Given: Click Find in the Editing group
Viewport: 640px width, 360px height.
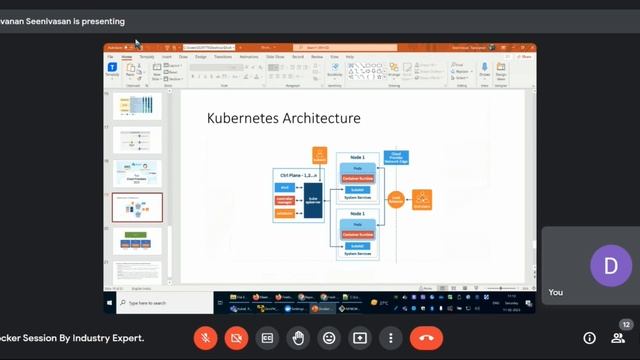Looking at the screenshot, I should pyautogui.click(x=458, y=65).
